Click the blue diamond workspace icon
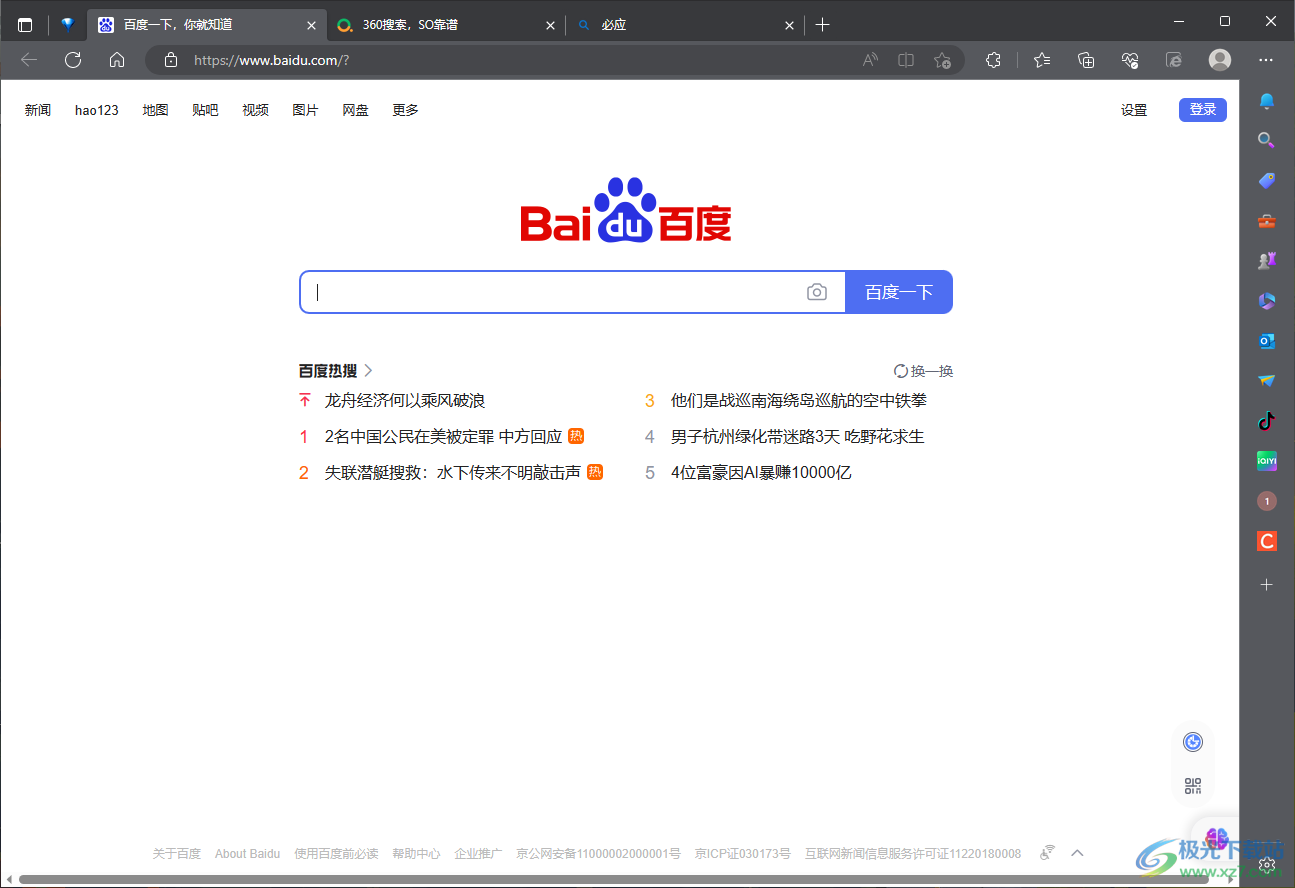The height and width of the screenshot is (888, 1295). pos(67,25)
